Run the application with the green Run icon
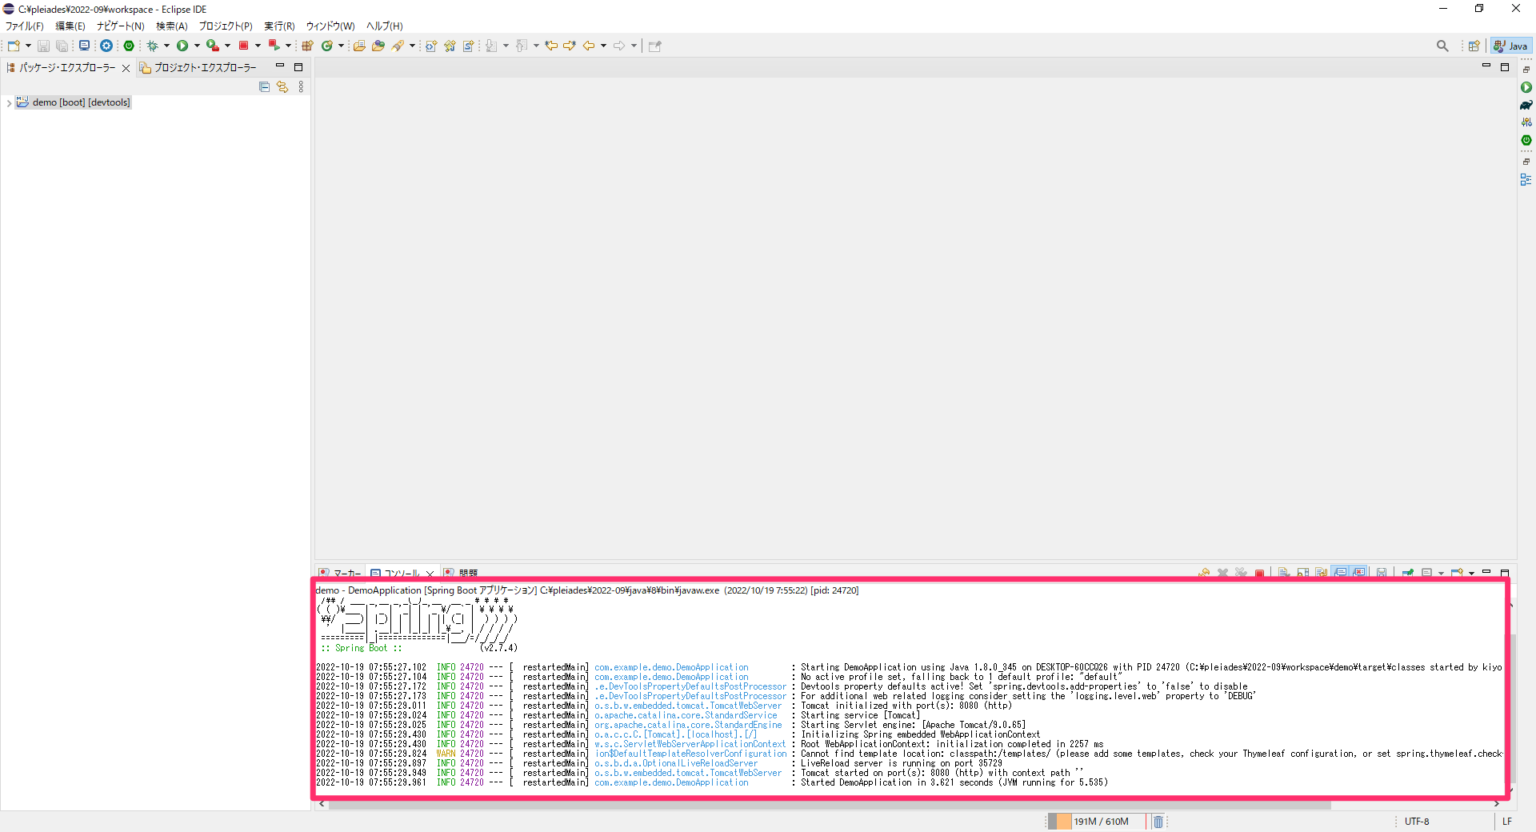Viewport: 1536px width, 832px height. click(182, 45)
